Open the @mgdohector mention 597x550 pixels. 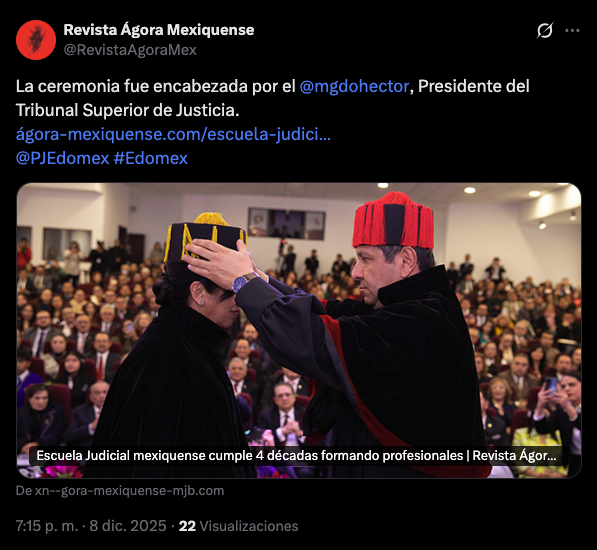(354, 86)
